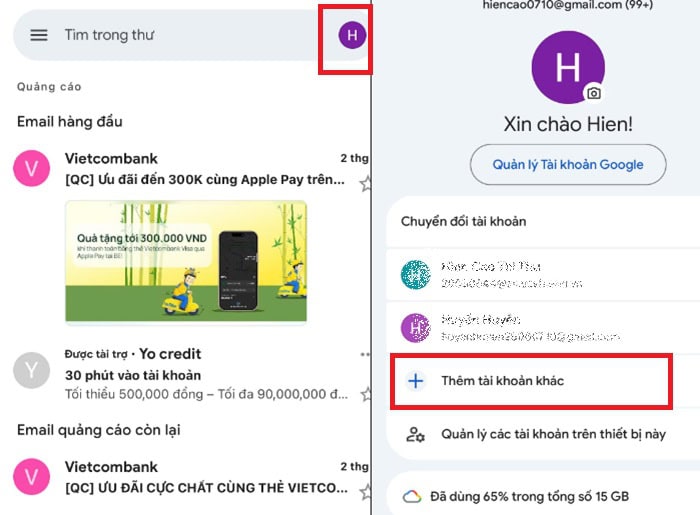Star the Yo credit sponsored email
Image resolution: width=700 pixels, height=515 pixels.
coord(366,394)
